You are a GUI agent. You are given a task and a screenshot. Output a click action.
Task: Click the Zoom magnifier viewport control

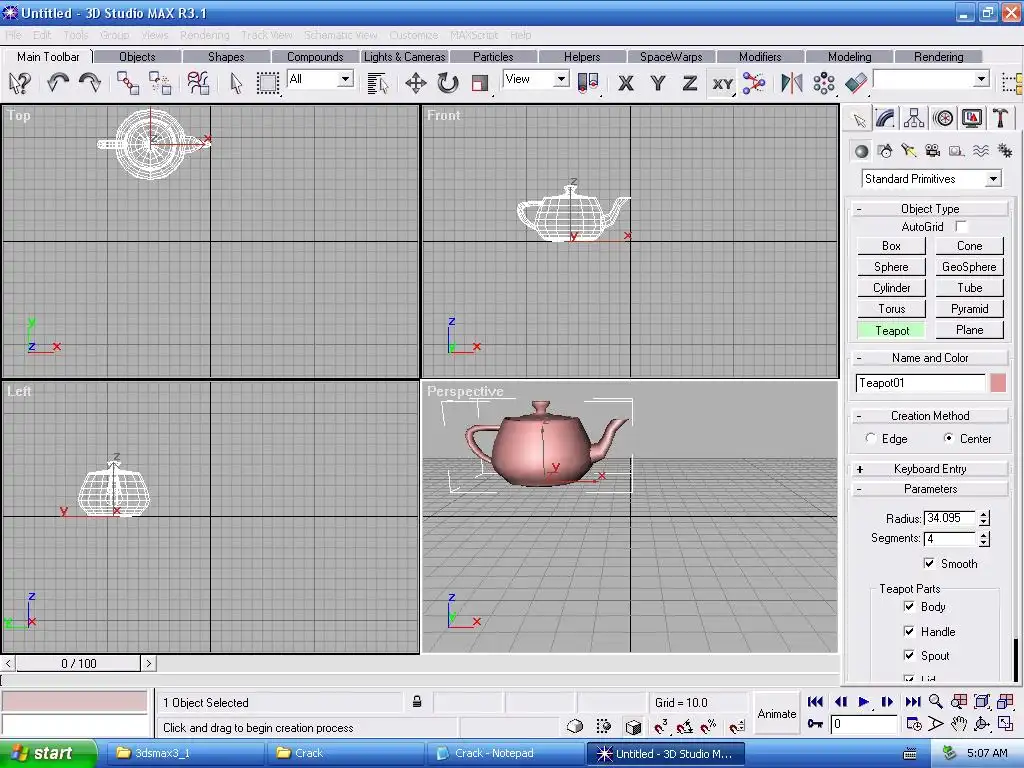pos(935,701)
